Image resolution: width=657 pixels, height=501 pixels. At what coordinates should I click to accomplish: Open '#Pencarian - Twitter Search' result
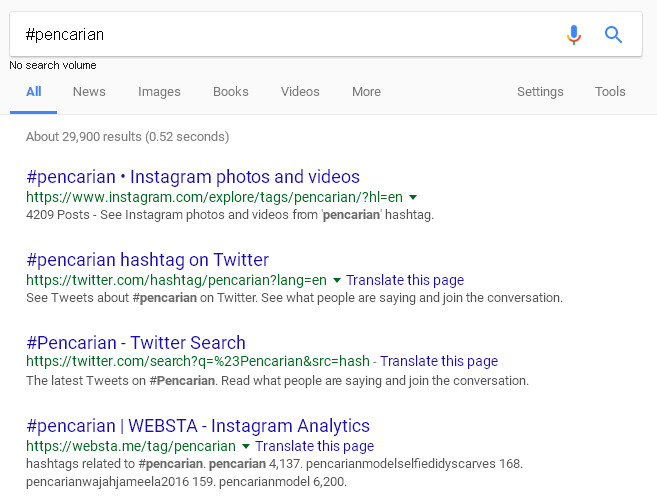point(136,343)
